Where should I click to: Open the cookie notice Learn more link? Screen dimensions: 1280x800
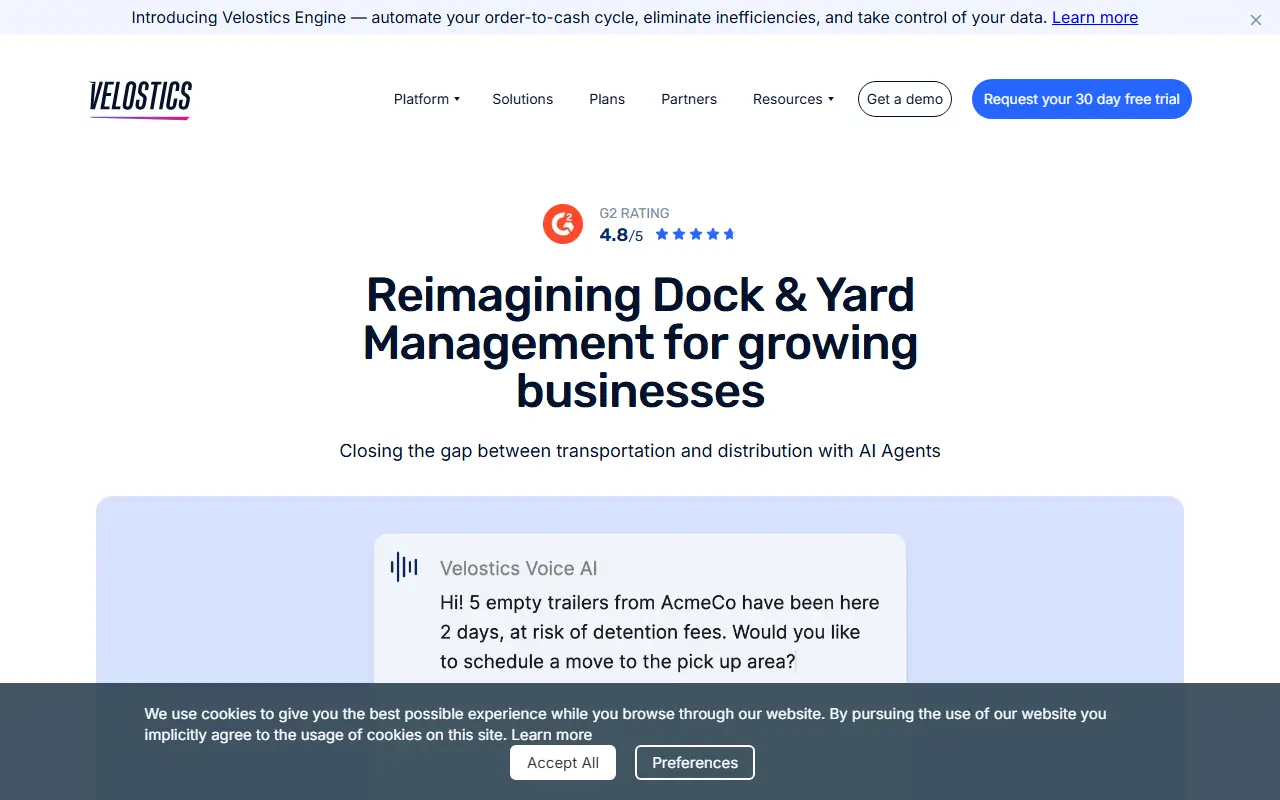click(551, 735)
